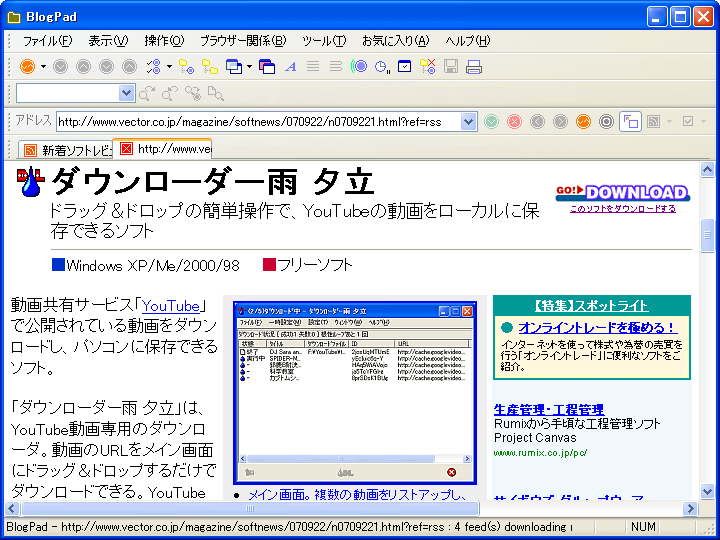
Task: Click the overlapping red-blue windows icon
Action: click(x=267, y=67)
